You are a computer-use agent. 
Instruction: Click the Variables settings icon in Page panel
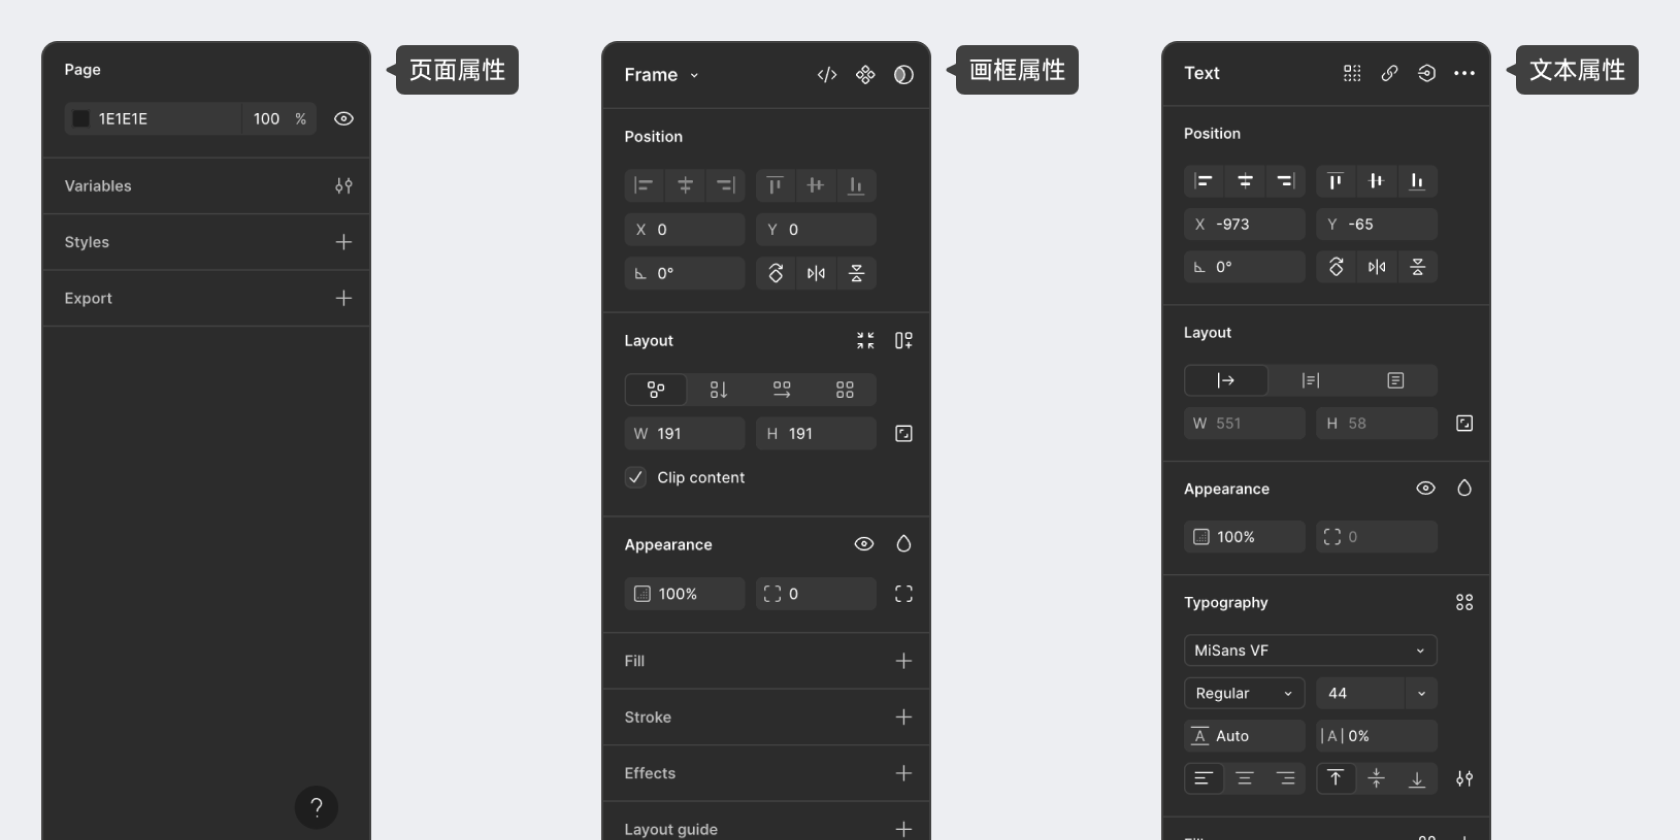pos(343,186)
